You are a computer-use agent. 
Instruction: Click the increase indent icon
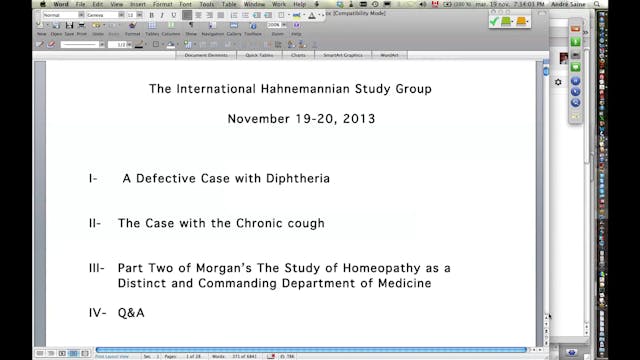[268, 16]
